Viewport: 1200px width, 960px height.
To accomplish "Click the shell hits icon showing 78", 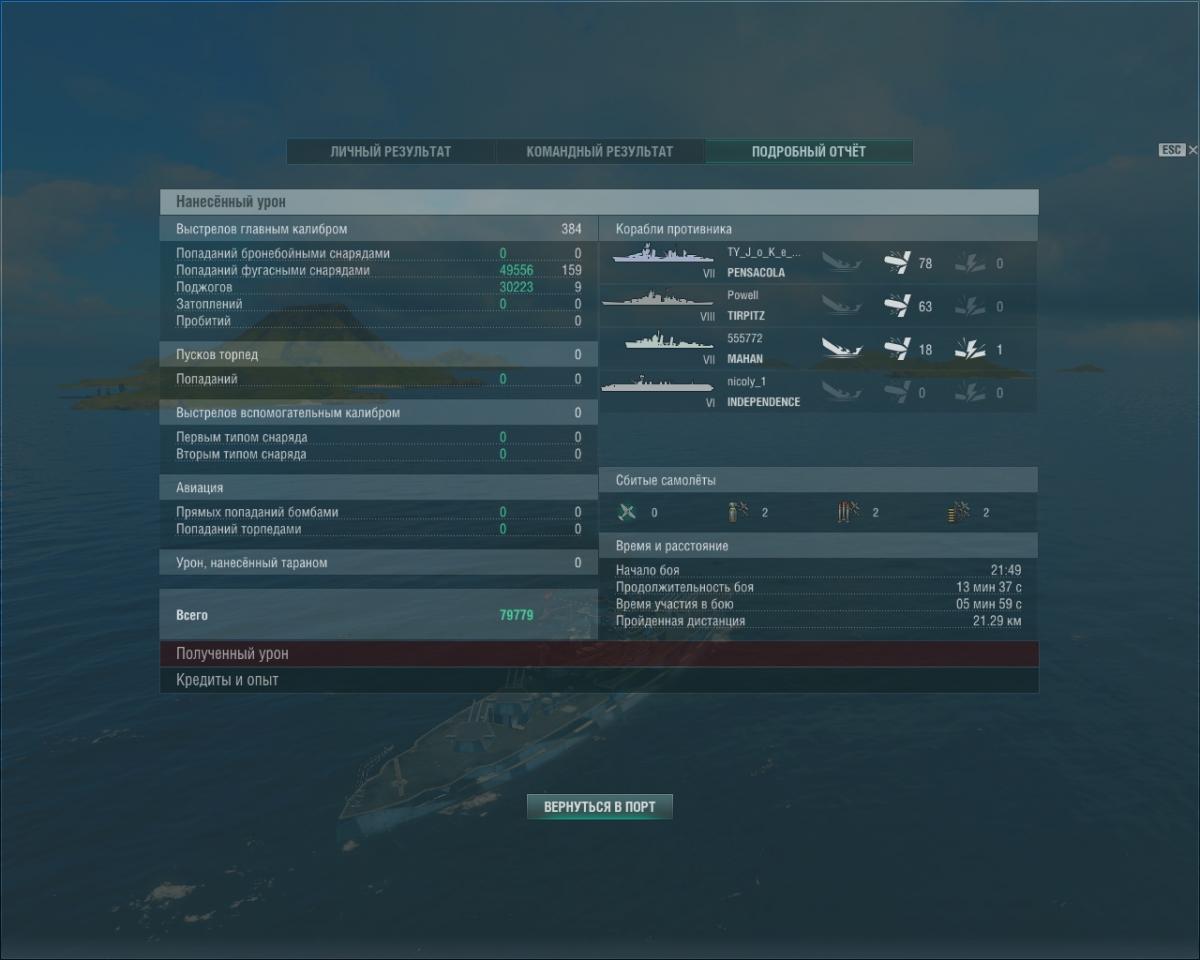I will click(897, 263).
